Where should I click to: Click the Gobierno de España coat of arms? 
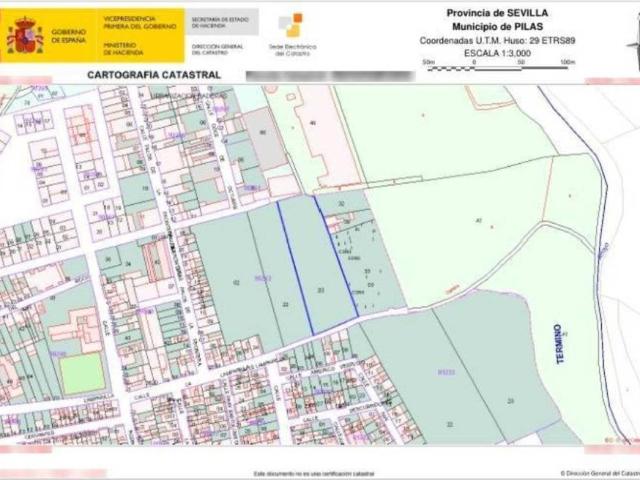24,35
